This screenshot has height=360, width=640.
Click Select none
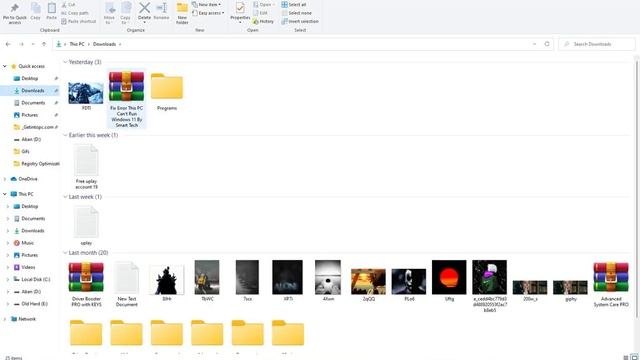pos(296,13)
